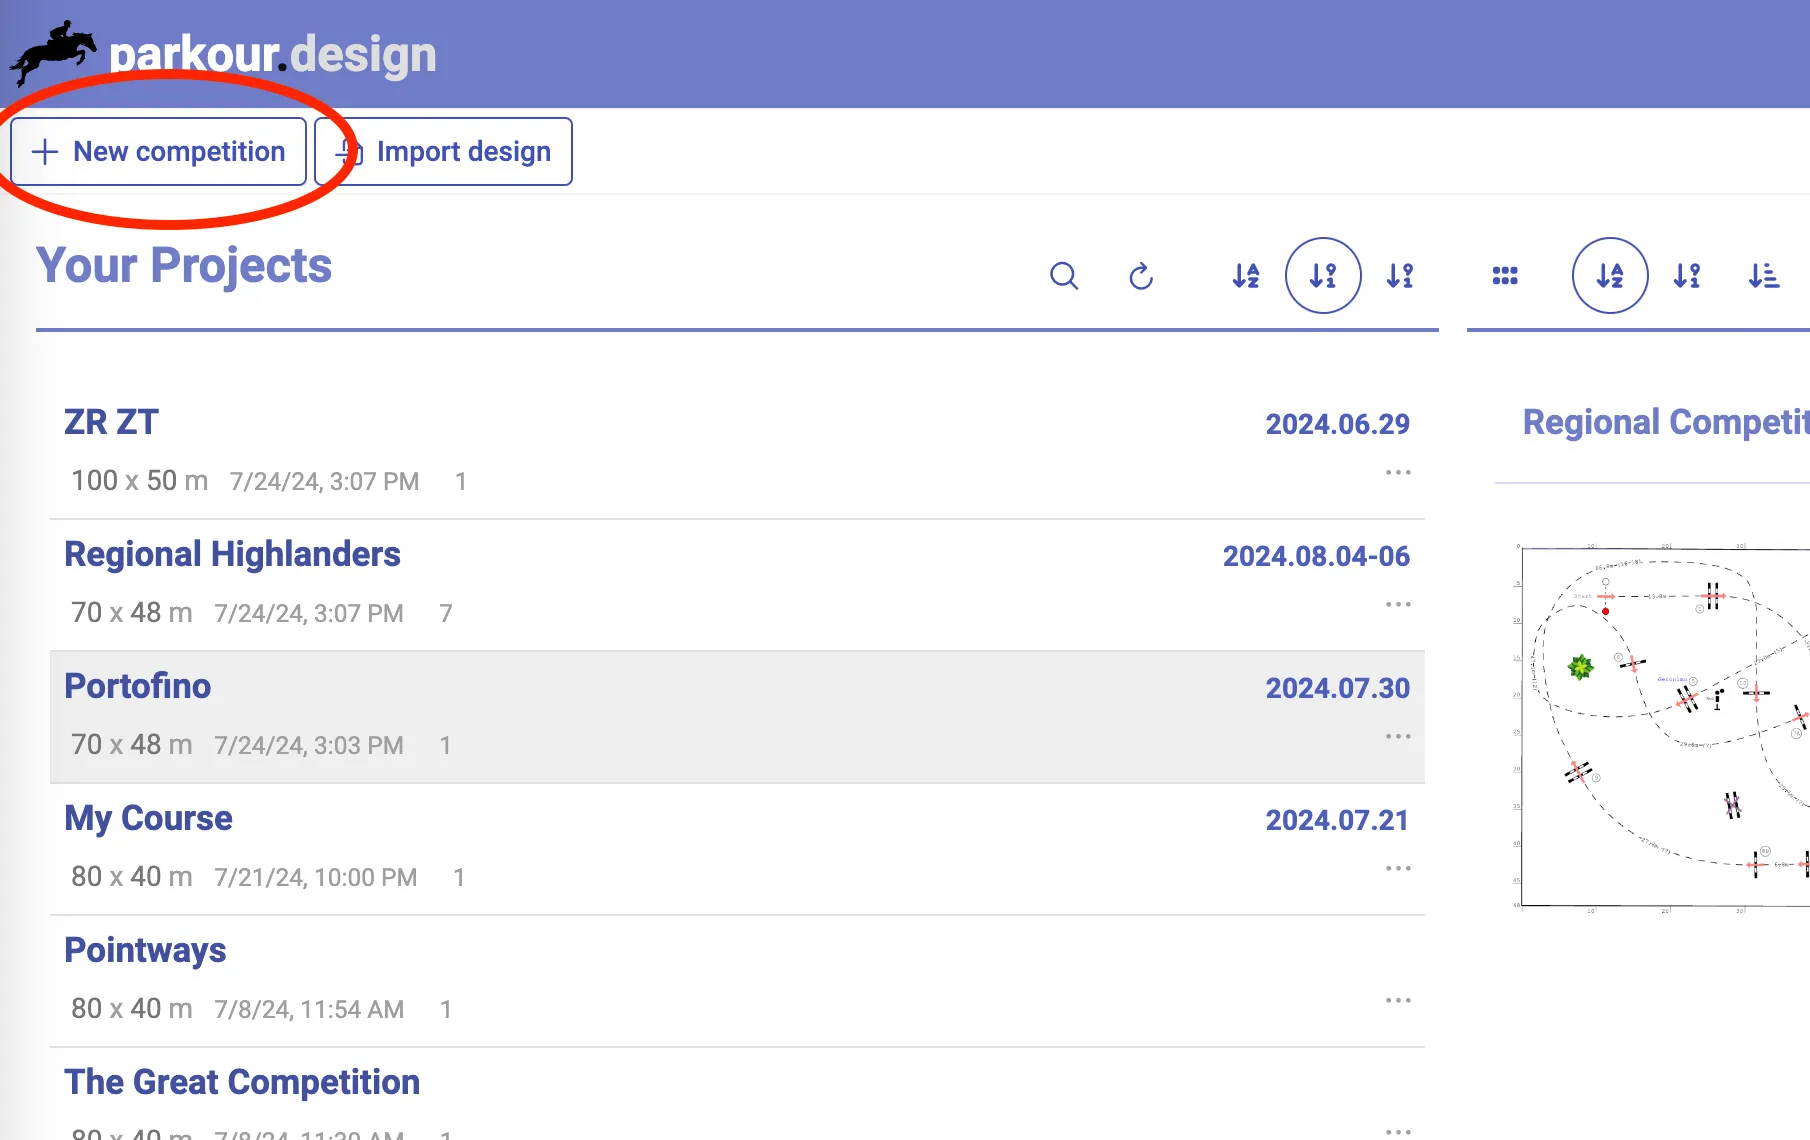The image size is (1810, 1140).
Task: Open options menu for Pointways
Action: point(1397,1000)
